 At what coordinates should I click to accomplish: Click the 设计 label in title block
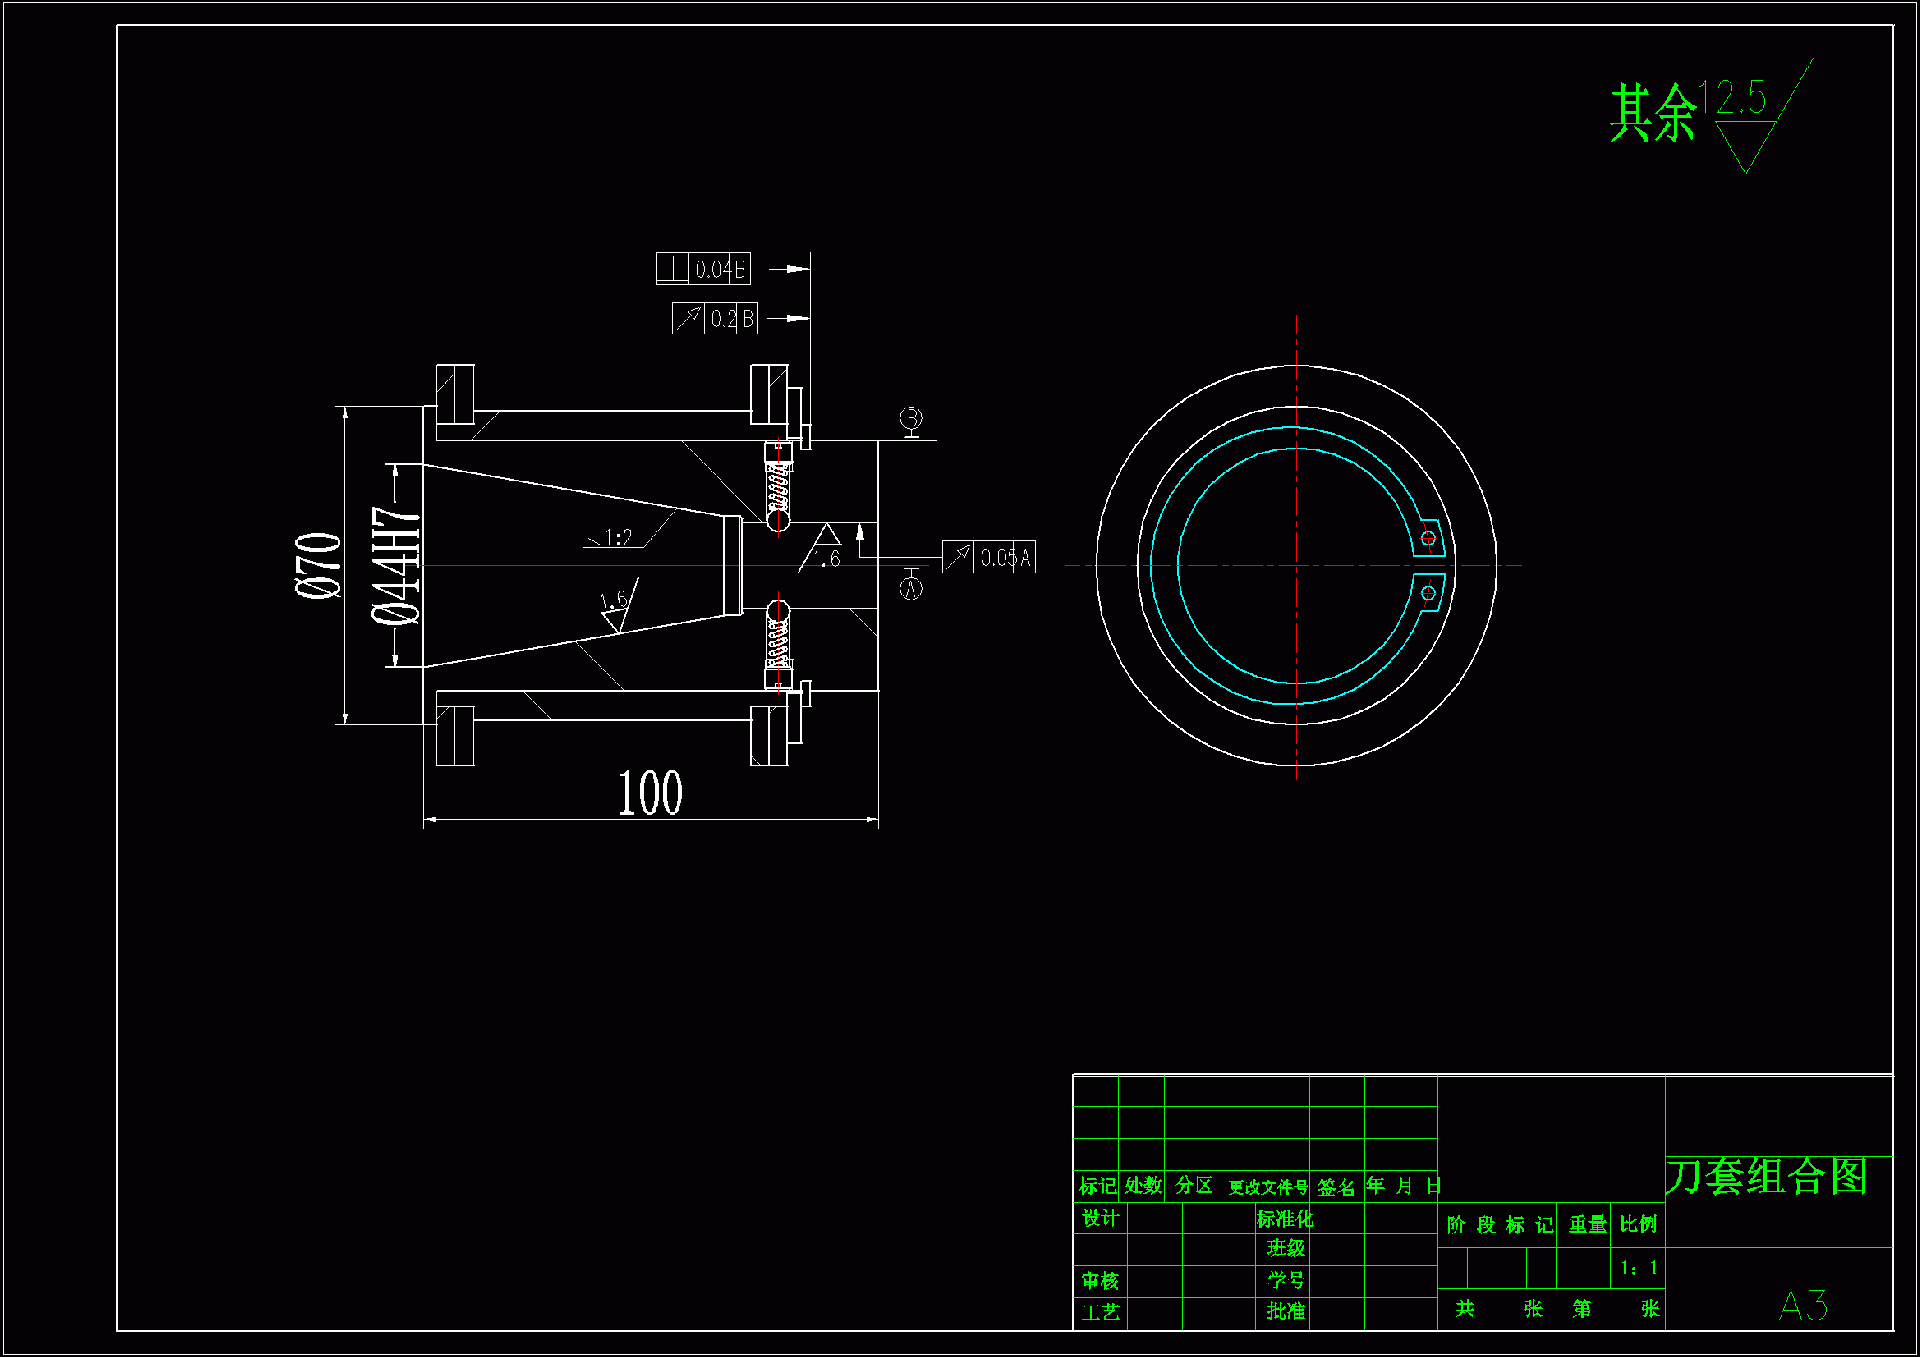tap(1100, 1218)
